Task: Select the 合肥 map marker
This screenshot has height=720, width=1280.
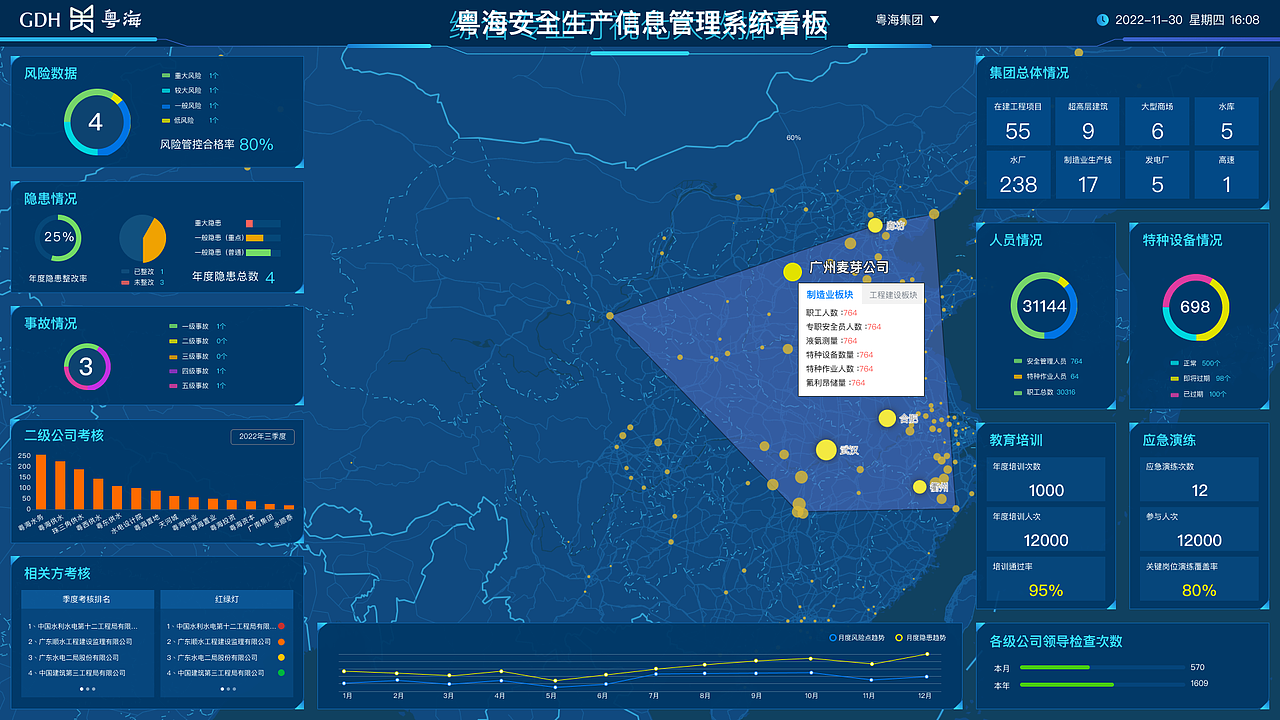Action: 887,418
